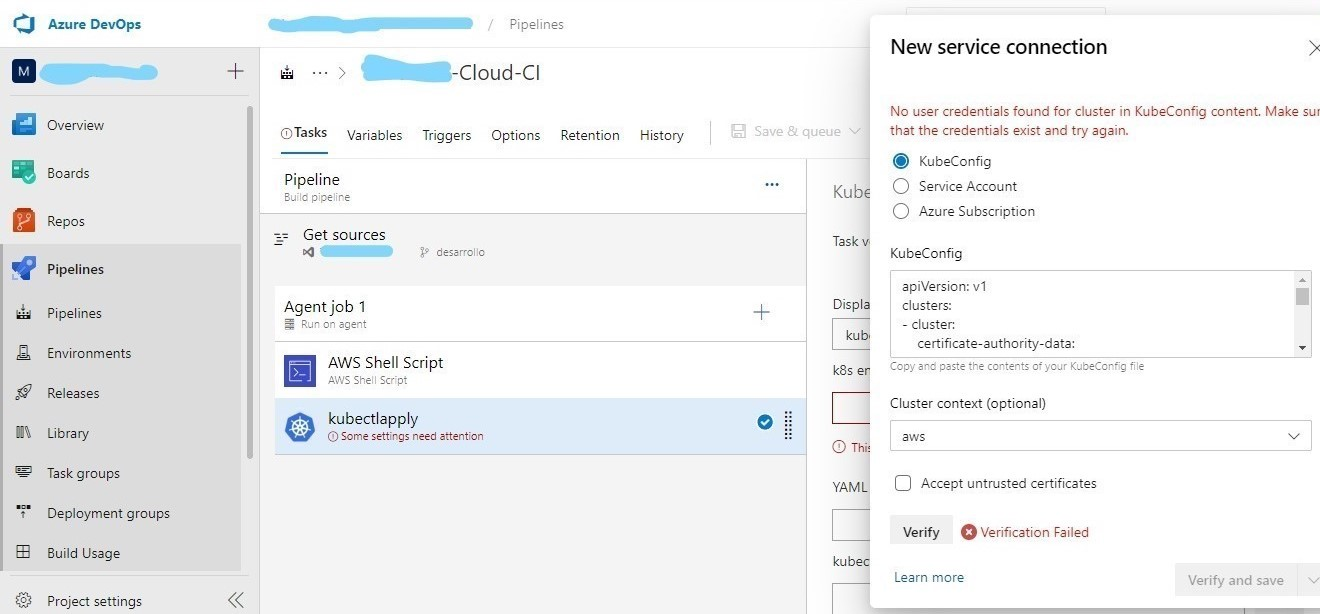
Task: Click the desarrollo branch label
Action: pyautogui.click(x=460, y=252)
